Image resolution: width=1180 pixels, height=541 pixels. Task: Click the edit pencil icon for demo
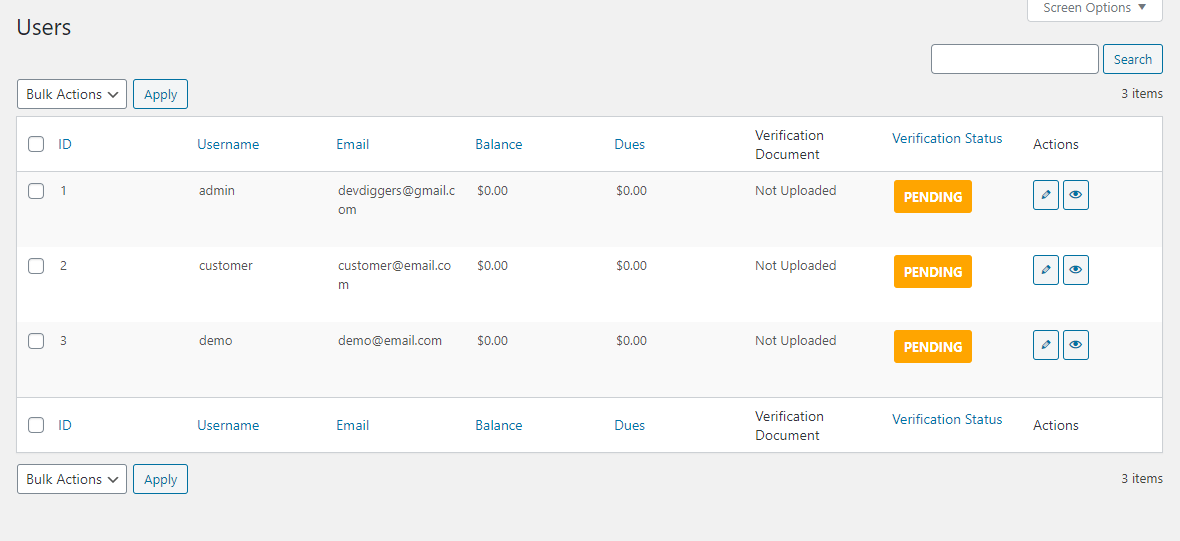[1046, 345]
